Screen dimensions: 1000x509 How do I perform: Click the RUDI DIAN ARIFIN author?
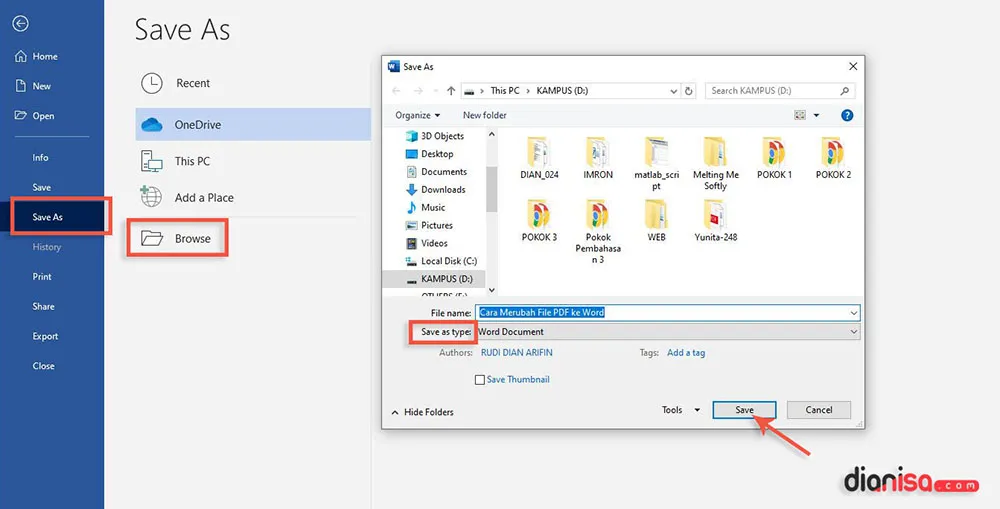pos(517,353)
